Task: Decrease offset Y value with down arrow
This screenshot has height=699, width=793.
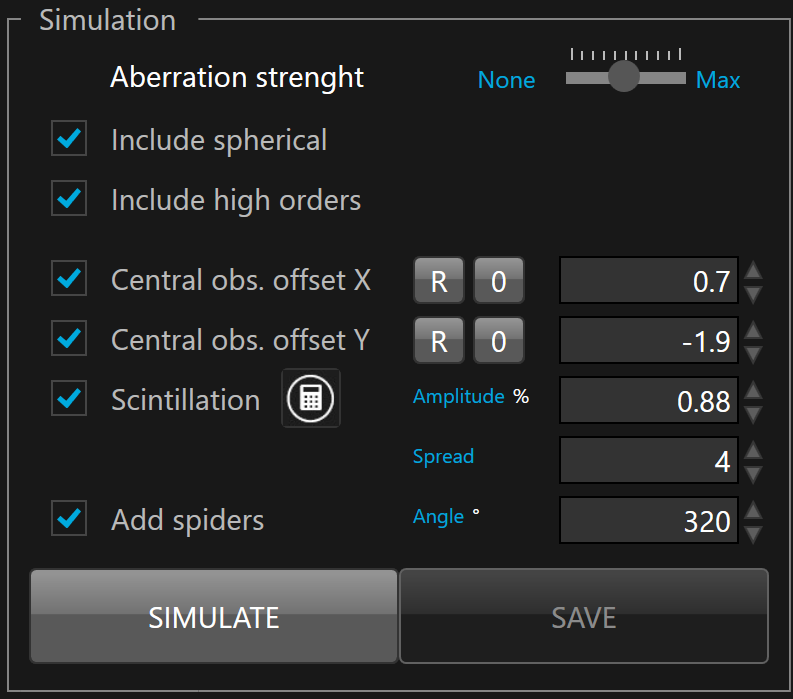Action: pyautogui.click(x=753, y=353)
